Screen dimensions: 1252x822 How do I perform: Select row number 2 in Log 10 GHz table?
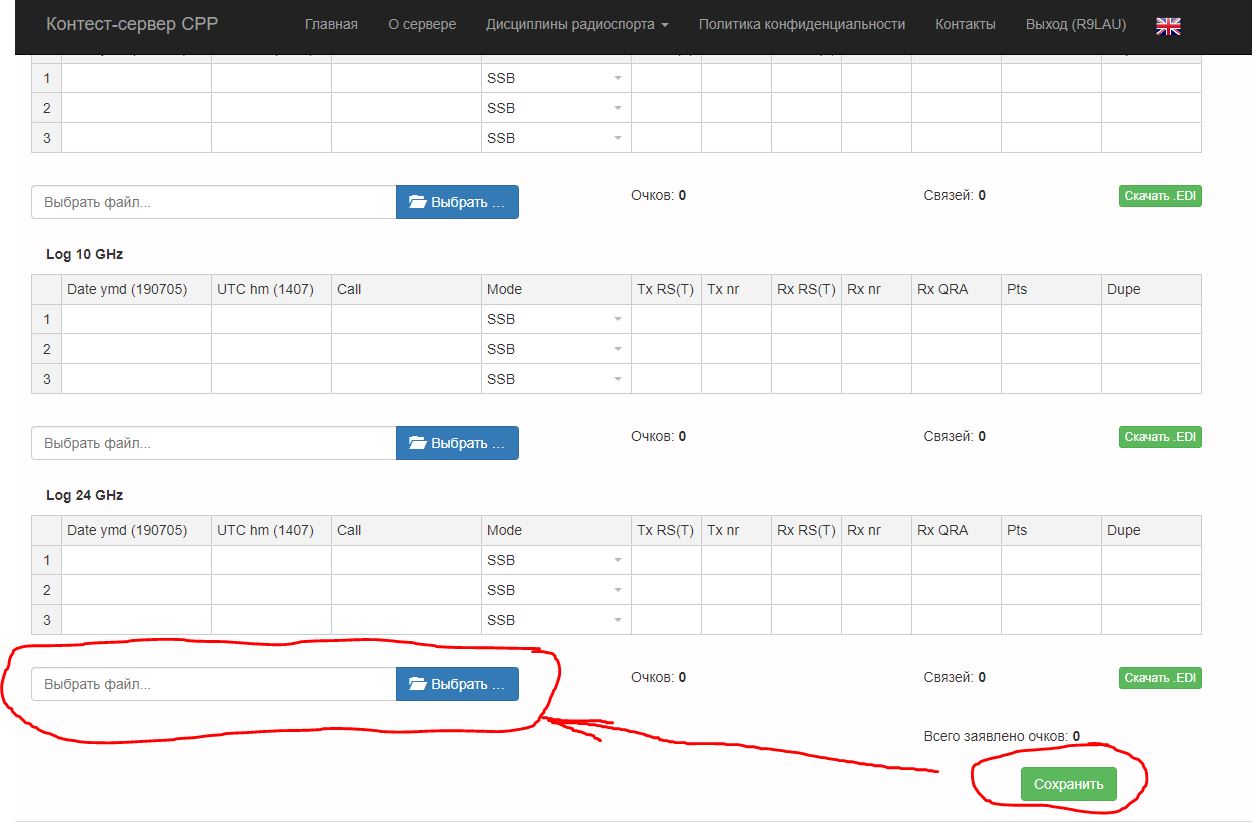tap(46, 349)
